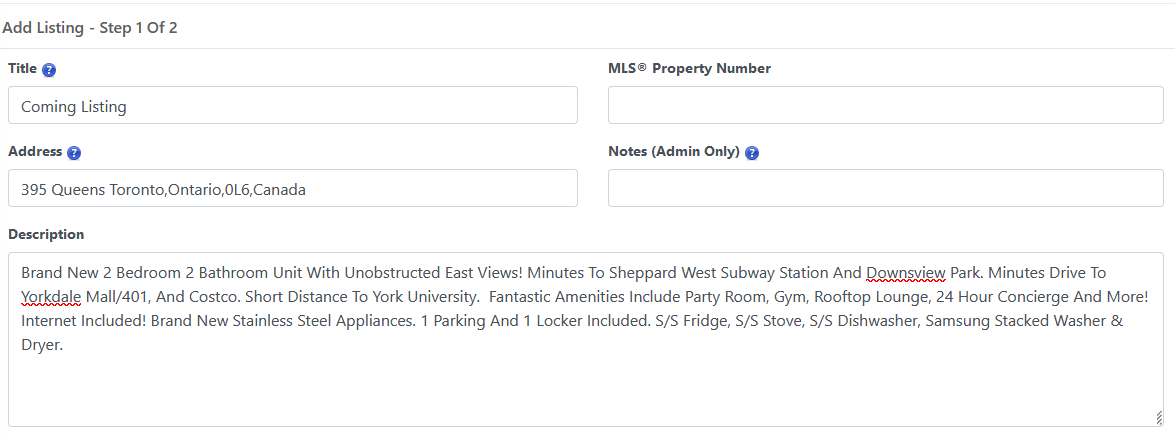Grab the Description box resize handle
Image resolution: width=1175 pixels, height=438 pixels.
[1158, 418]
